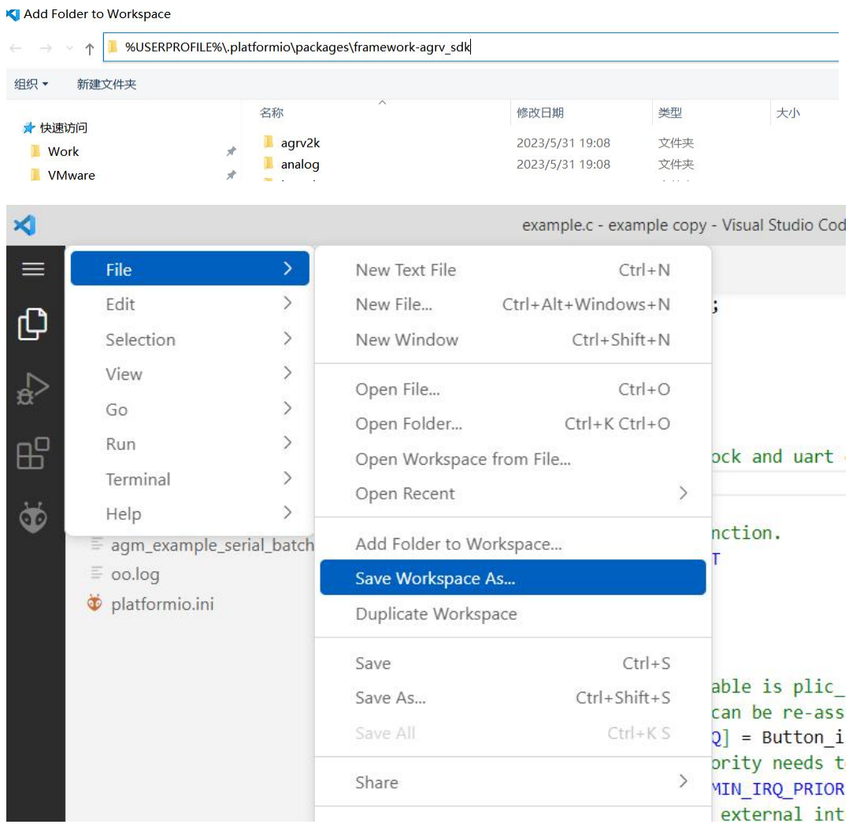The image size is (860, 828).
Task: Open the PlatformIO alien head icon
Action: (x=33, y=517)
